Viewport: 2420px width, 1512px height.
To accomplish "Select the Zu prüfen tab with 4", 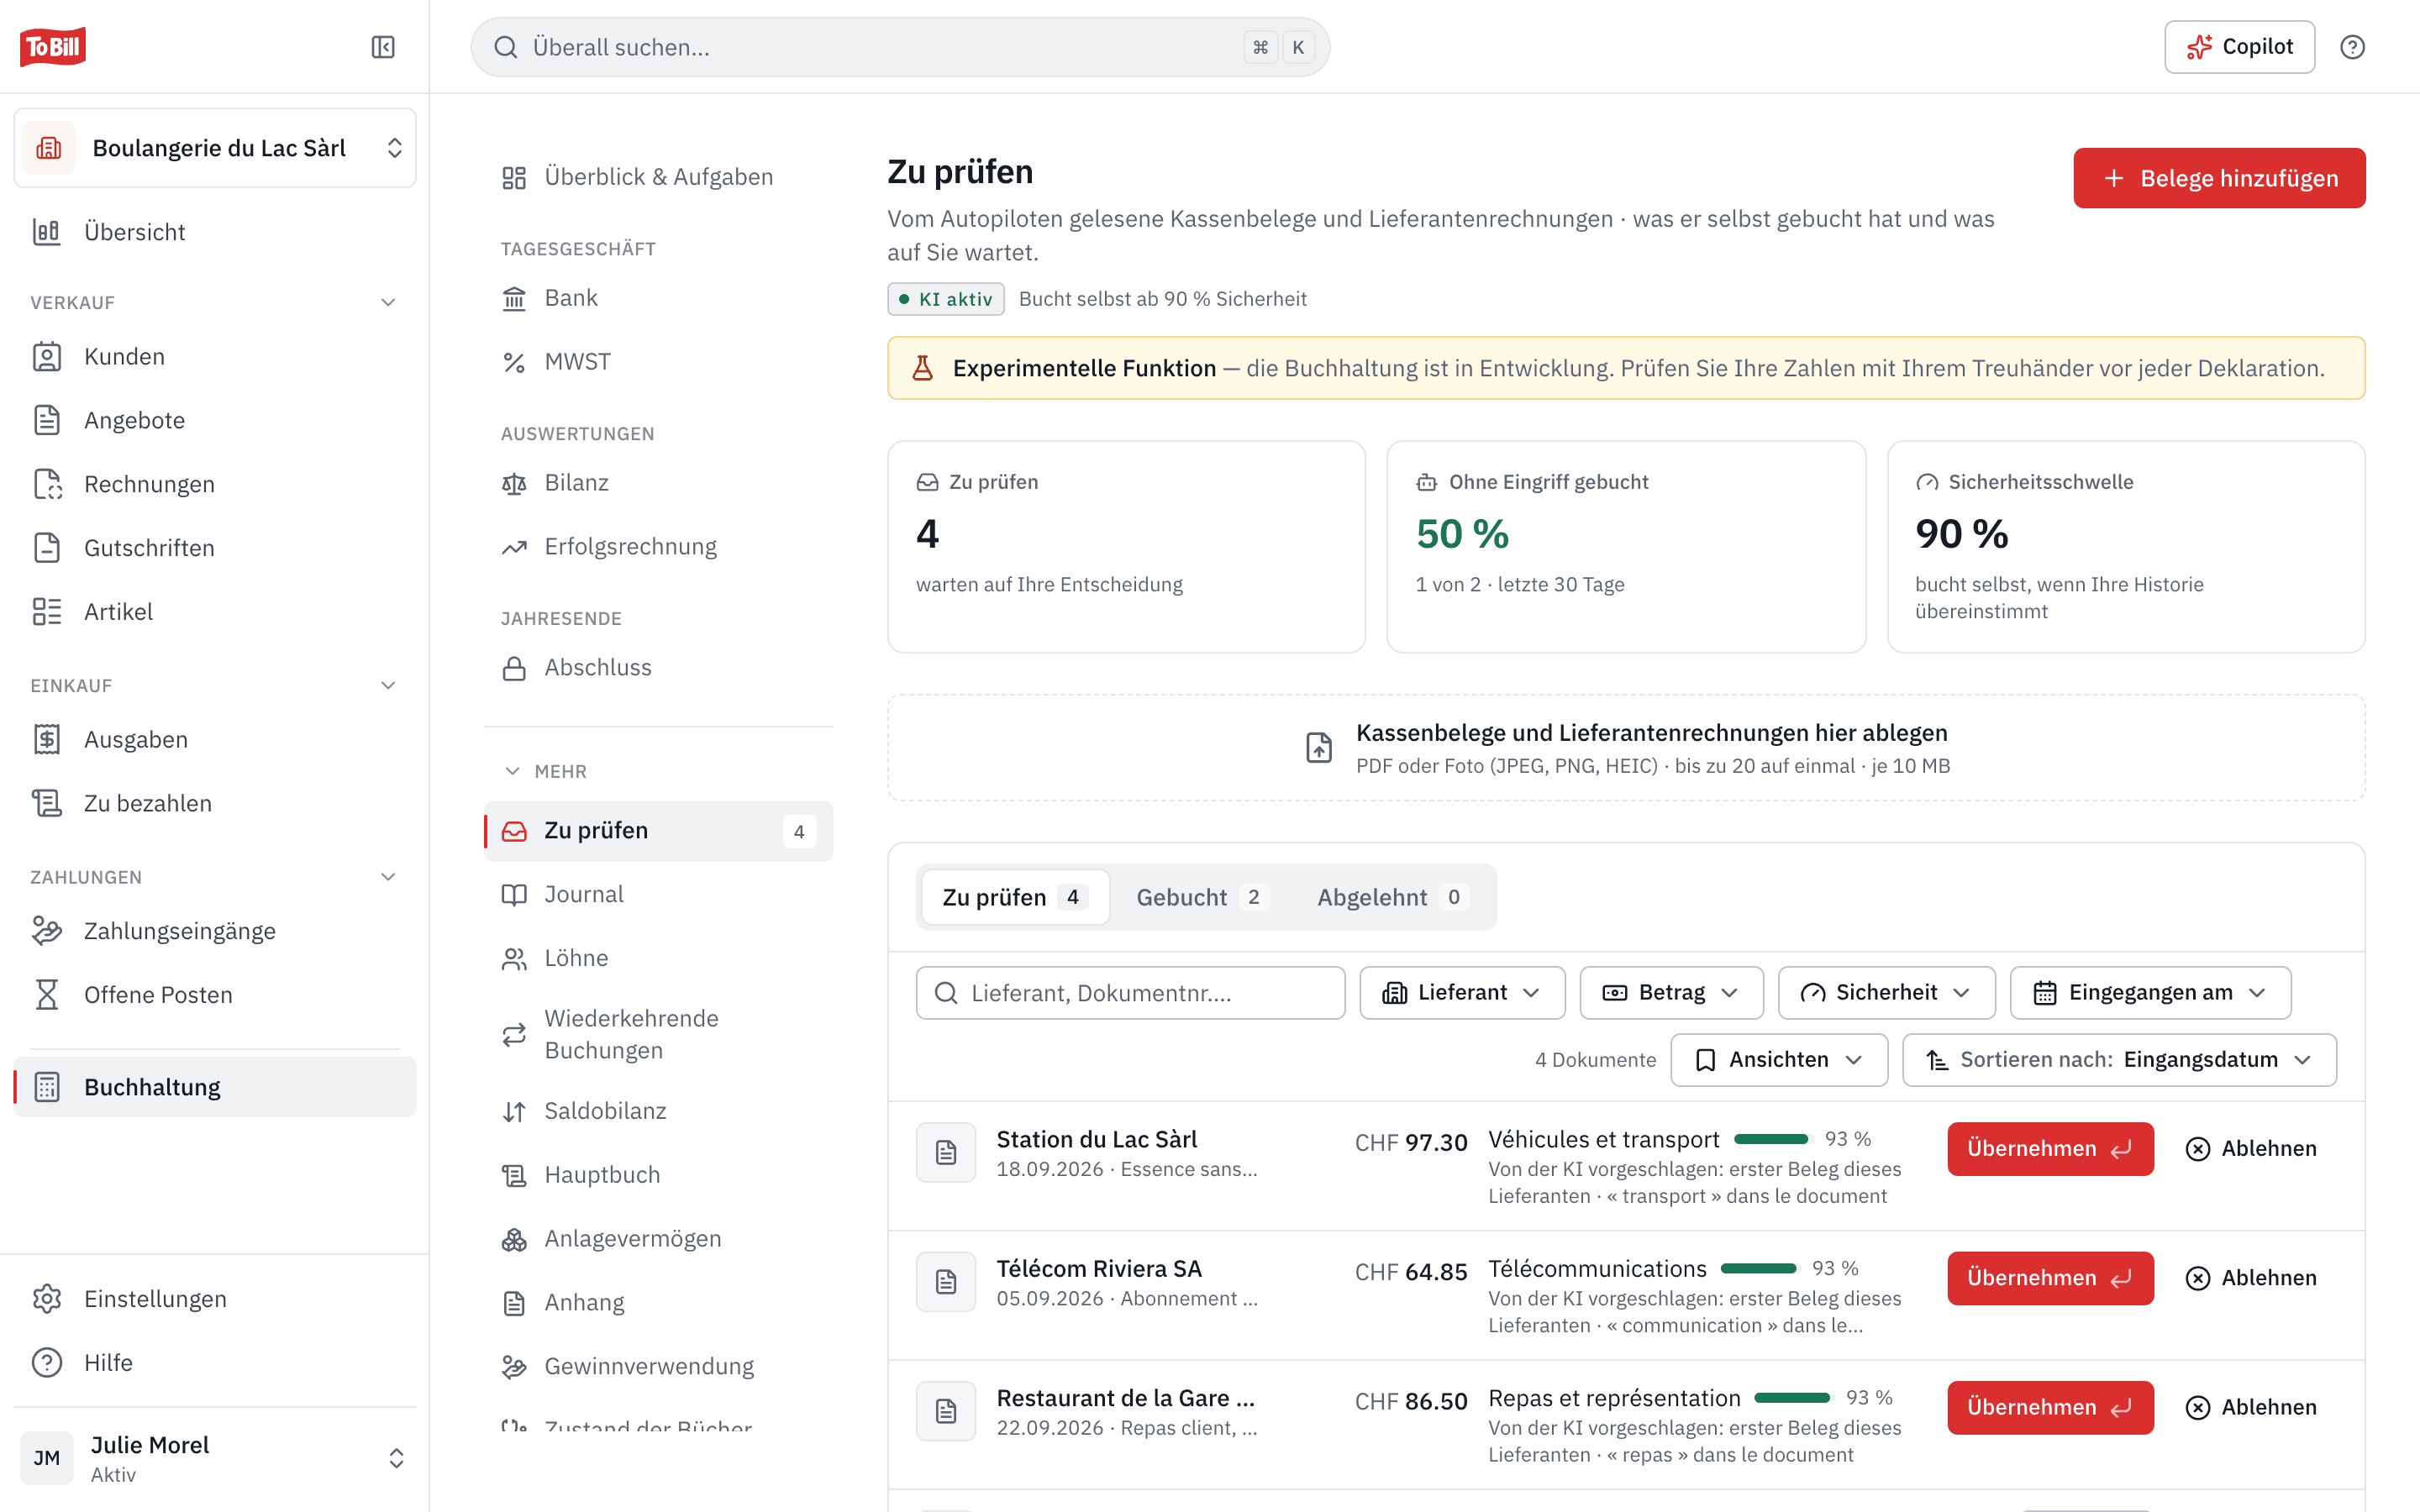I will (x=1014, y=897).
